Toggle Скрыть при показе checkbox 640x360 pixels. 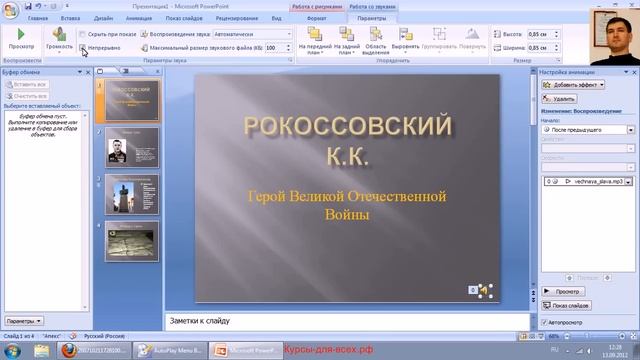82,34
